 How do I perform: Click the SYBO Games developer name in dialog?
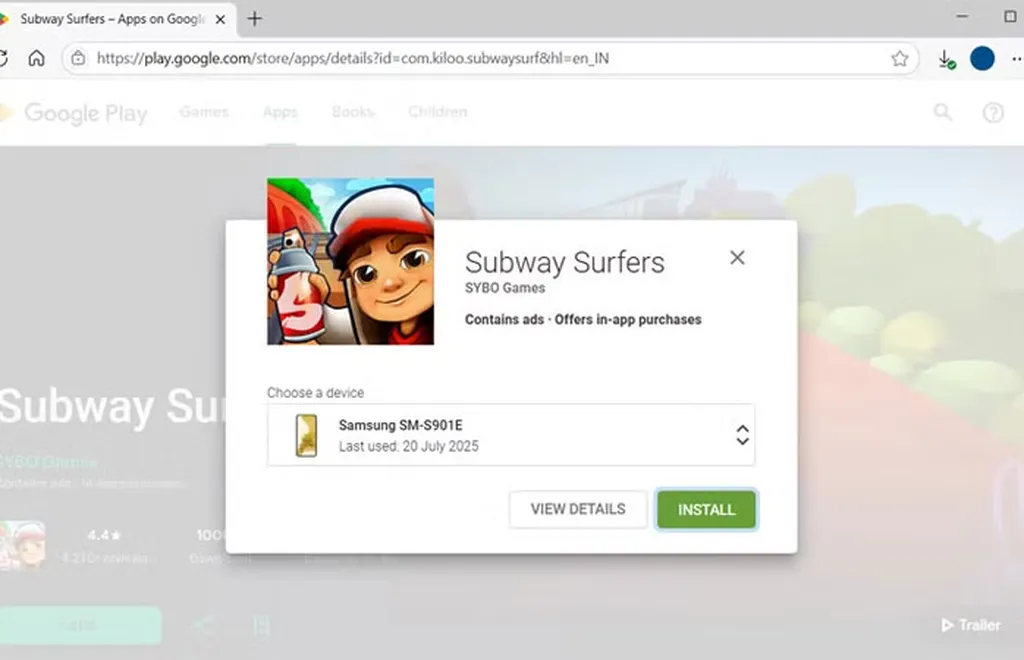click(x=505, y=288)
